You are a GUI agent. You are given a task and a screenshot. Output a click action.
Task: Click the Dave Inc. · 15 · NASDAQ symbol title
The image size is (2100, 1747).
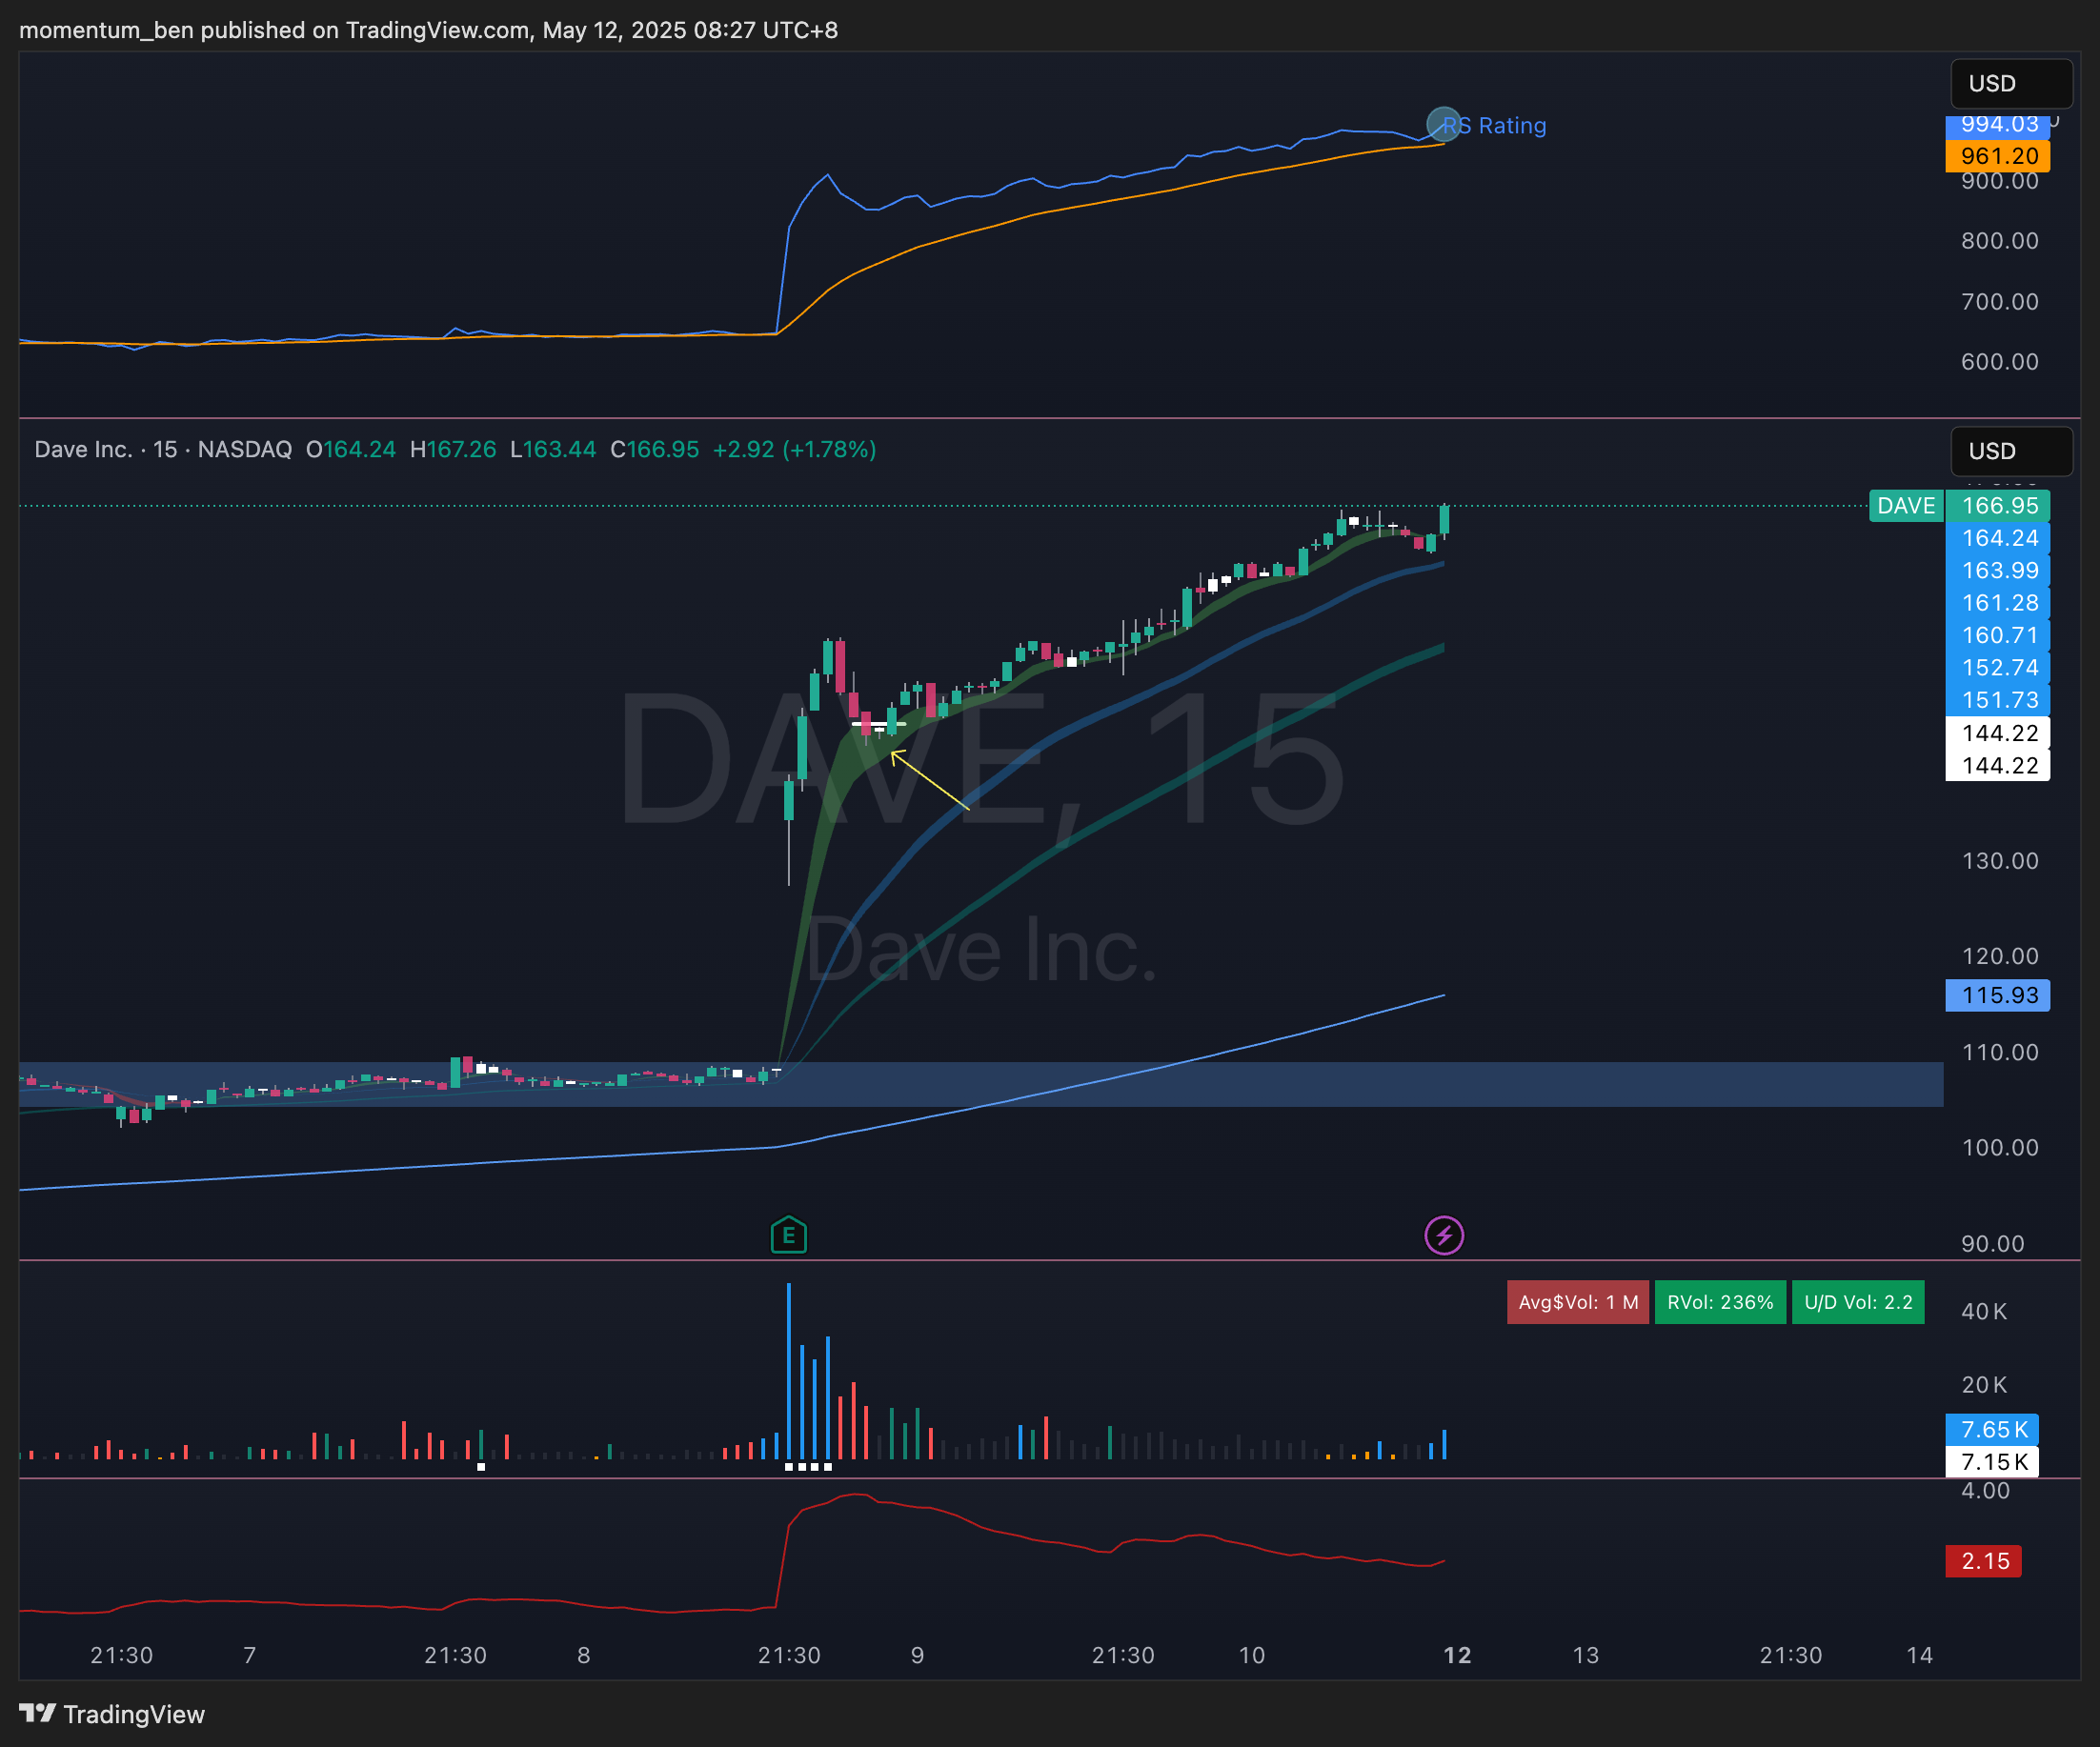coord(163,450)
